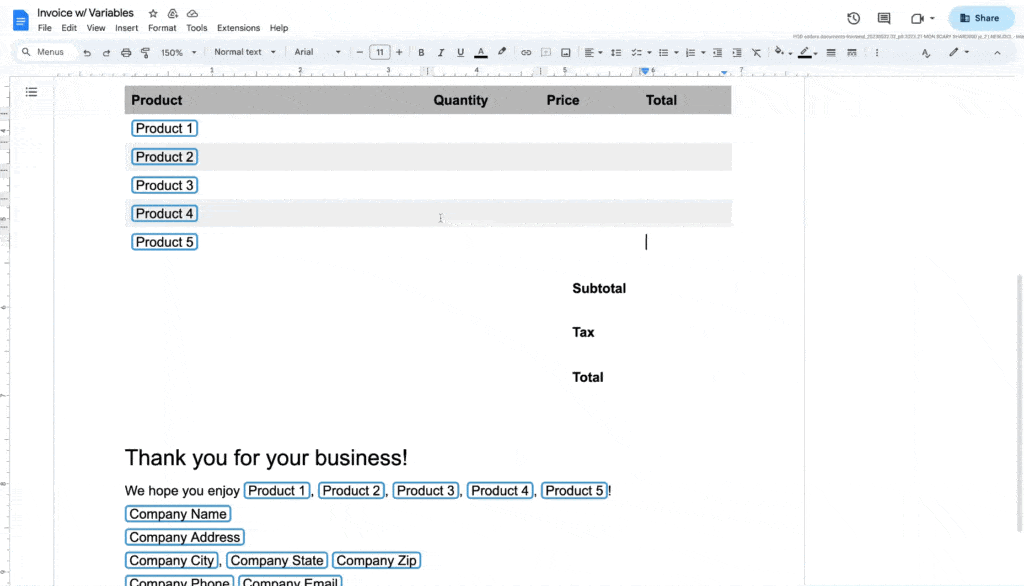This screenshot has height=586, width=1024.
Task: Undo the last action
Action: tap(87, 53)
